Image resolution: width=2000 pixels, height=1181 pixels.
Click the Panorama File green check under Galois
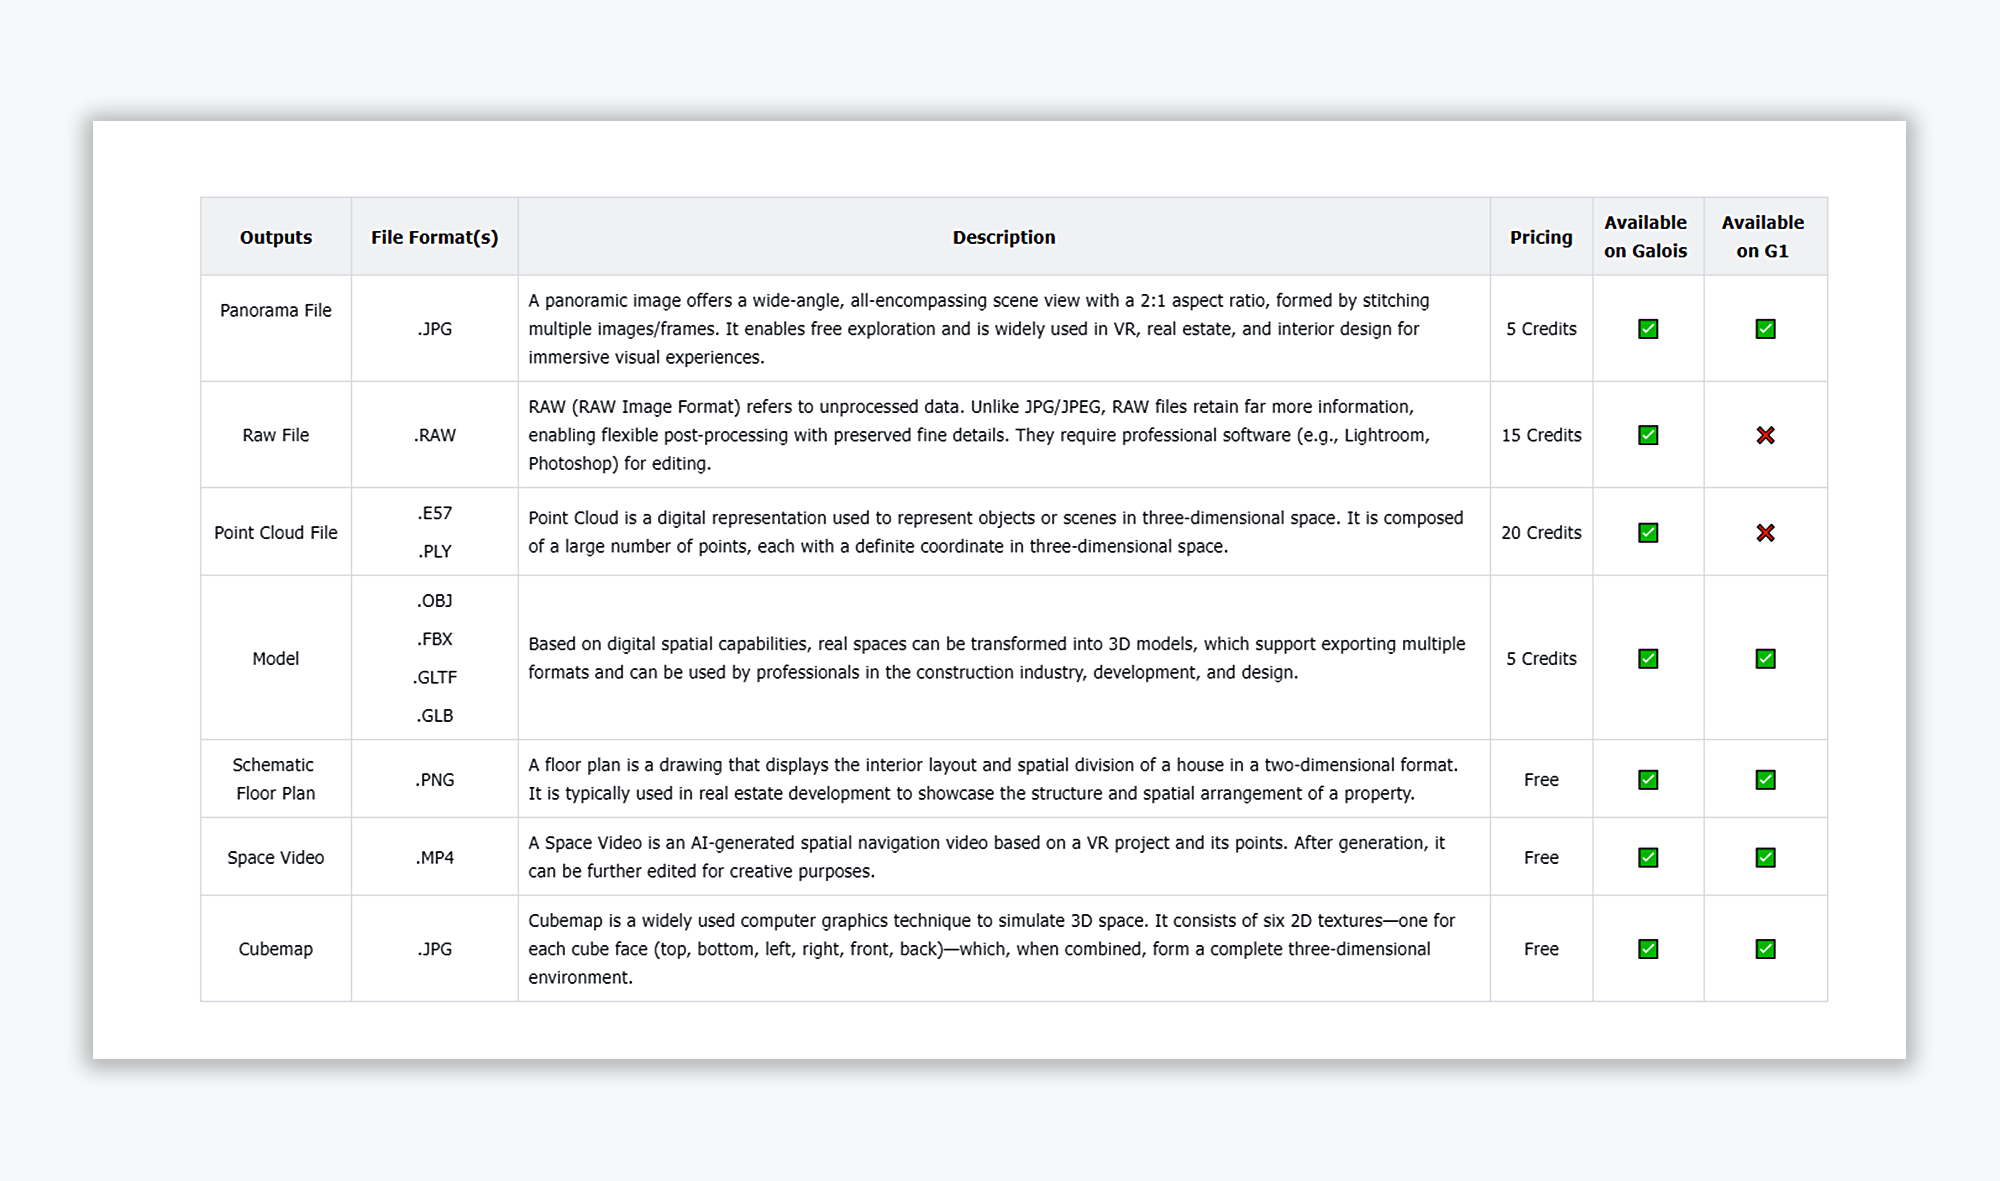pos(1648,329)
